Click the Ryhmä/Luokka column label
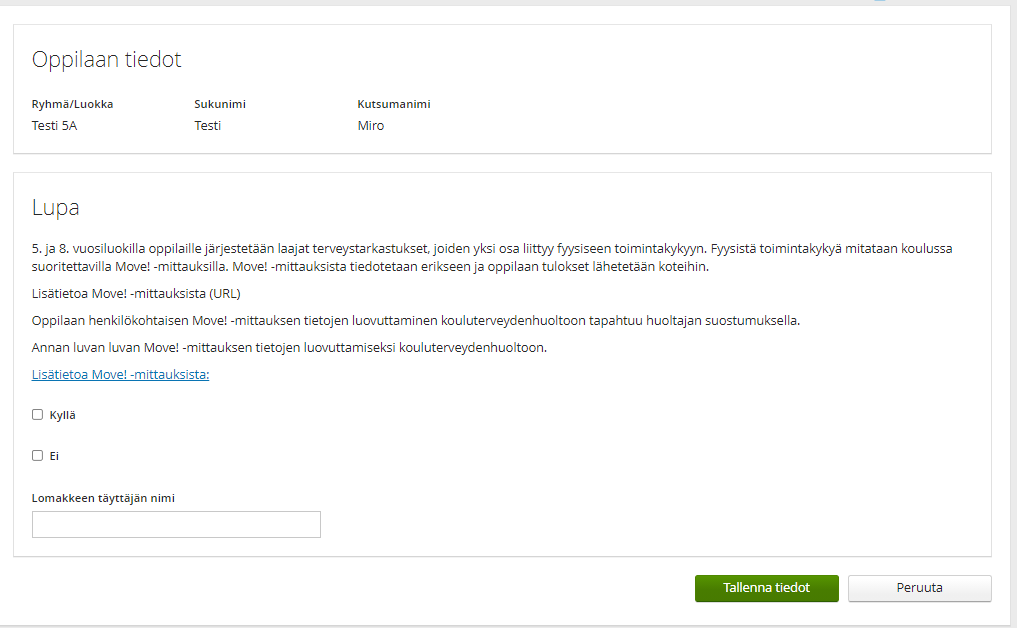 [73, 104]
